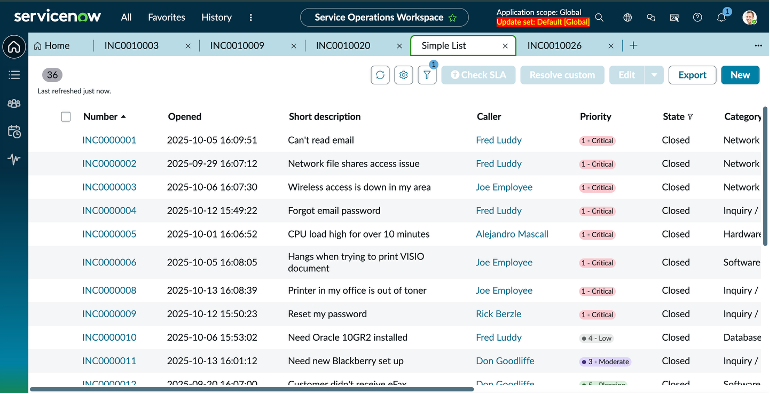Click the New button
The image size is (770, 394).
[740, 75]
